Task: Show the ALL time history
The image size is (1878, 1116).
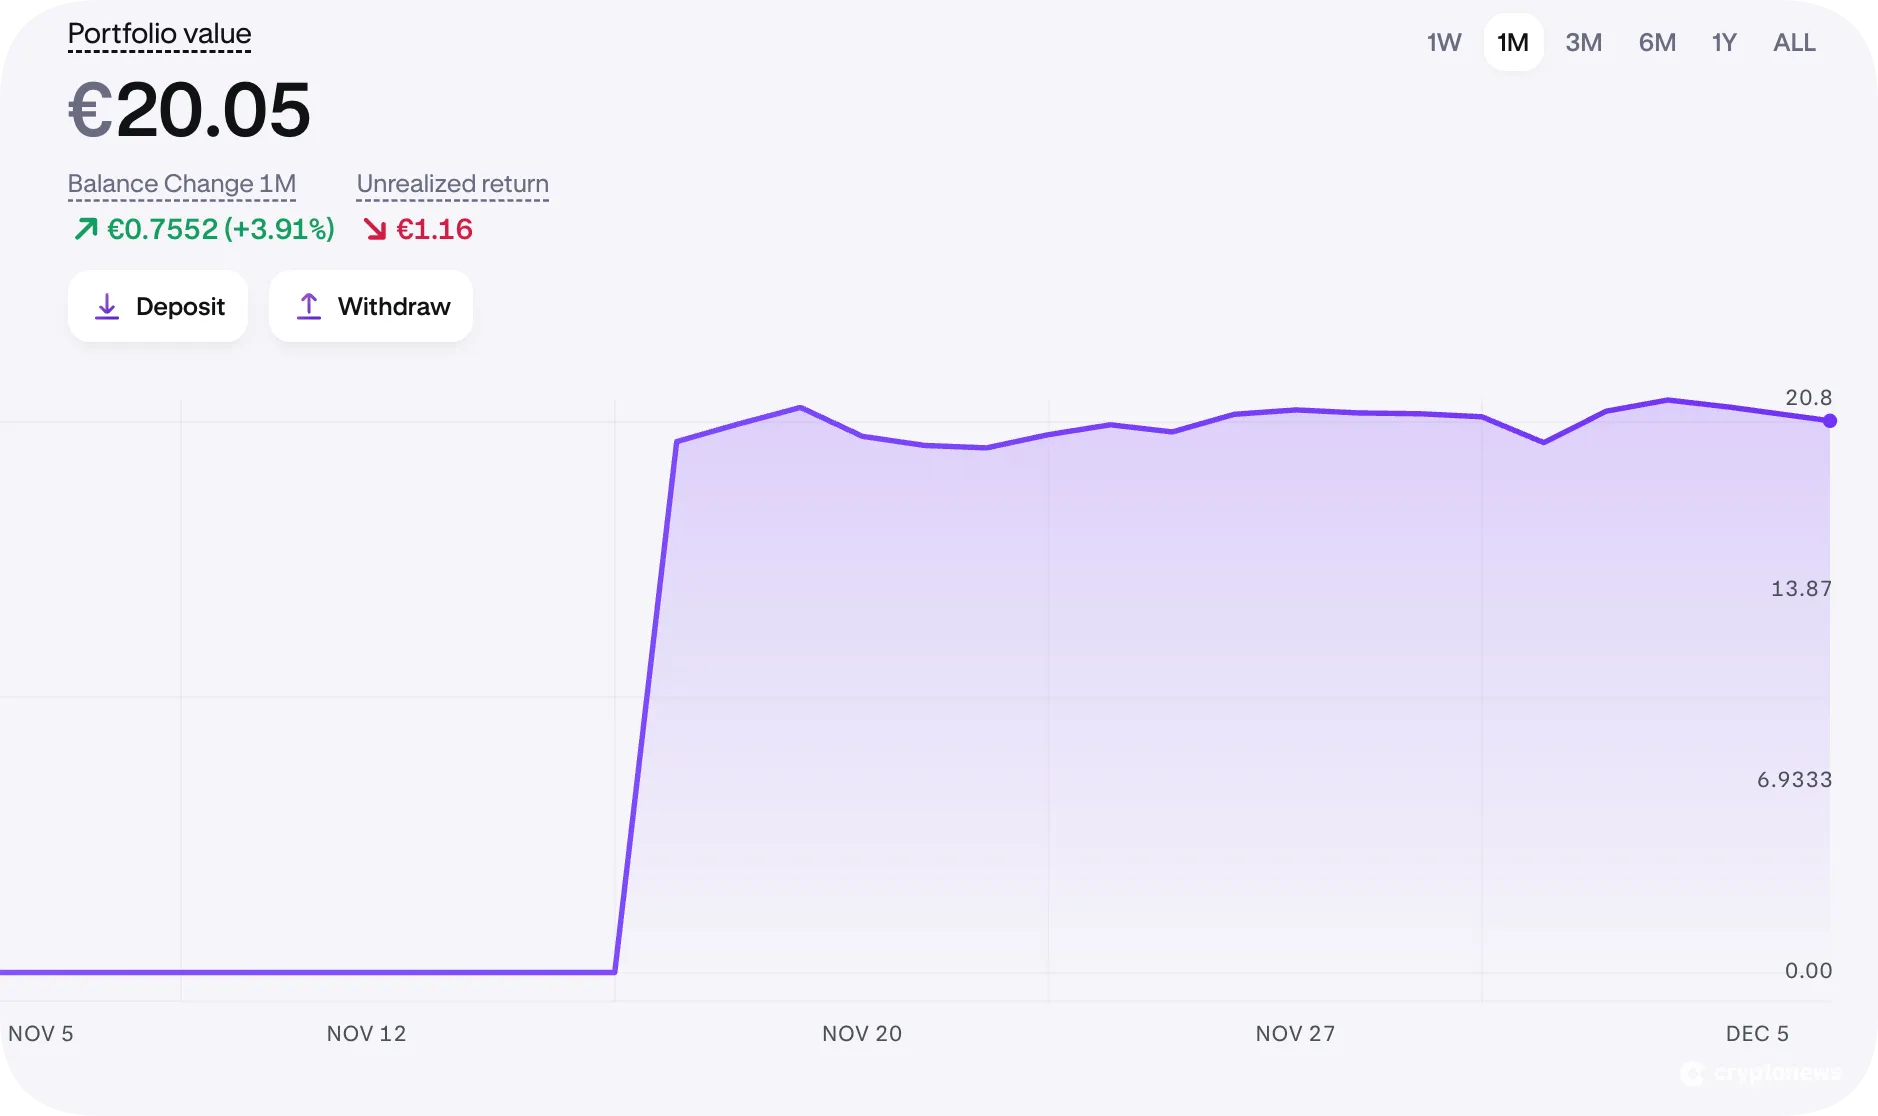Action: (1793, 42)
